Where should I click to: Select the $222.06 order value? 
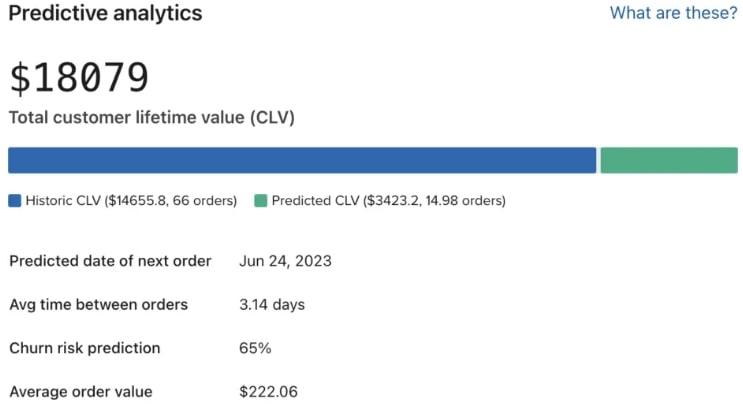268,392
